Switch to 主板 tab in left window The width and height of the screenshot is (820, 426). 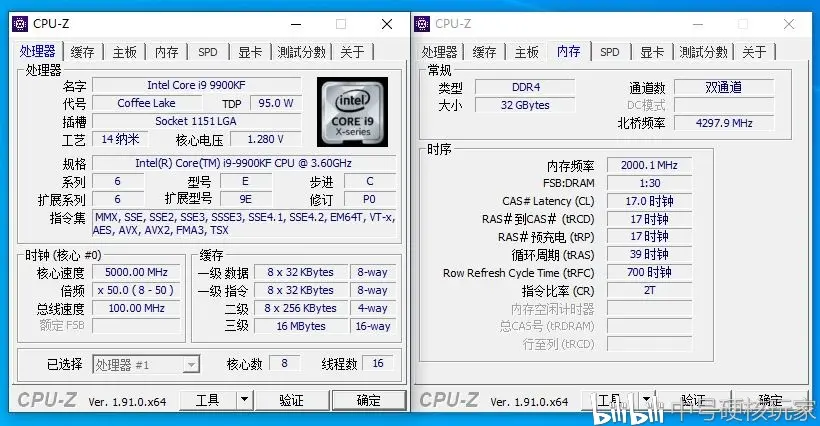(x=124, y=52)
